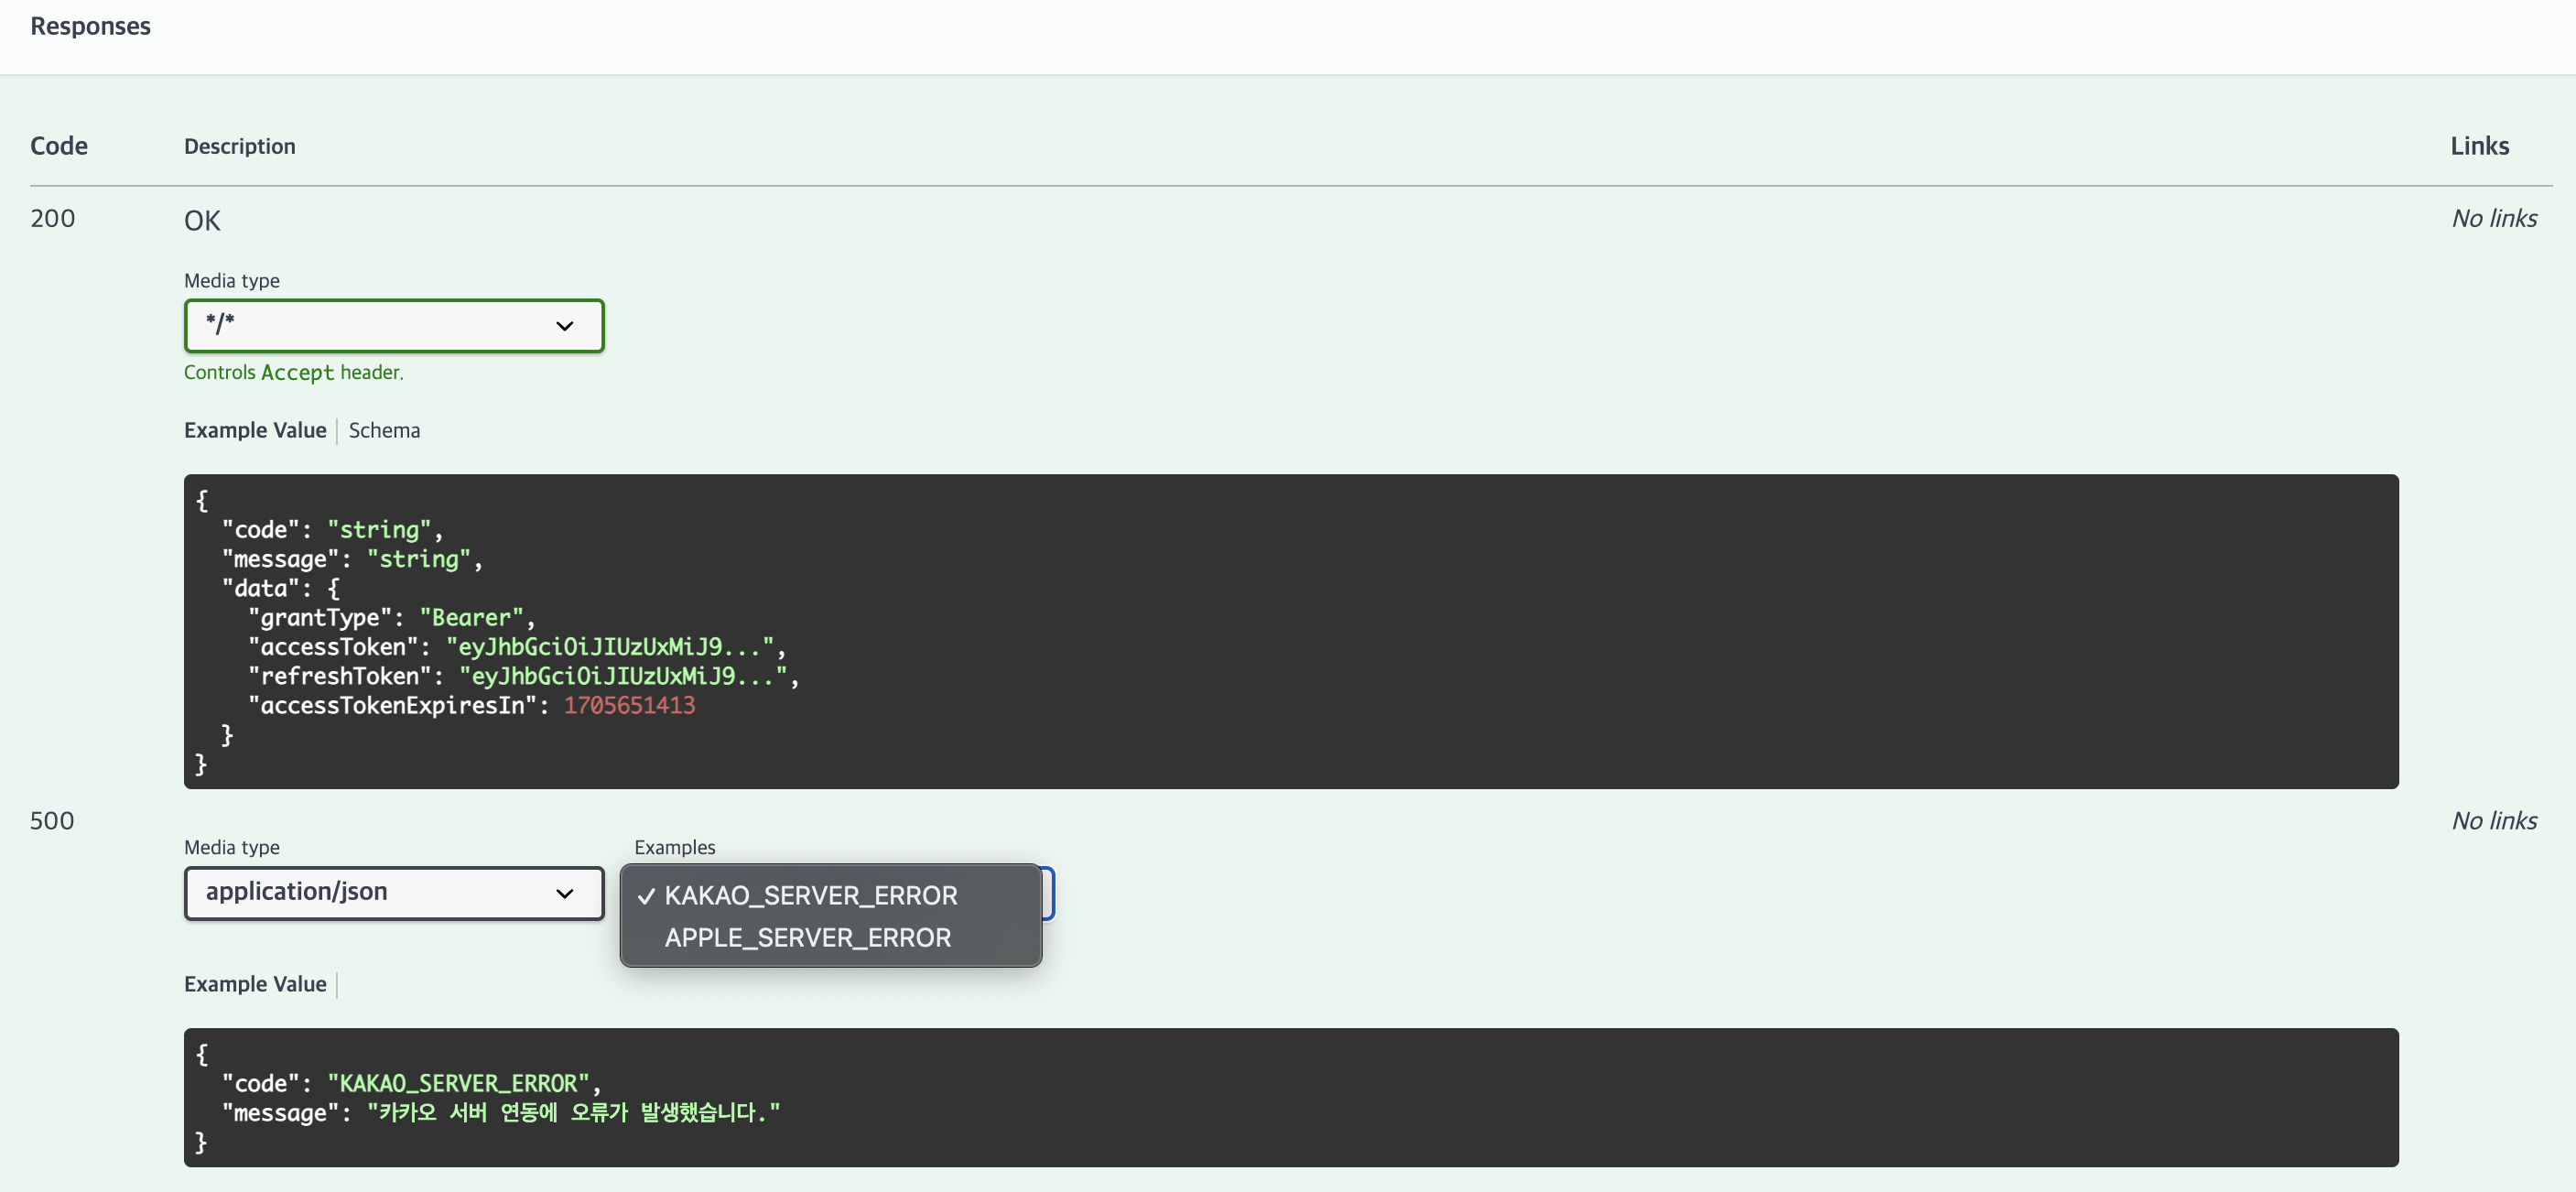Click the checkmark beside KAKAO_SERVER_ERROR

coord(646,896)
